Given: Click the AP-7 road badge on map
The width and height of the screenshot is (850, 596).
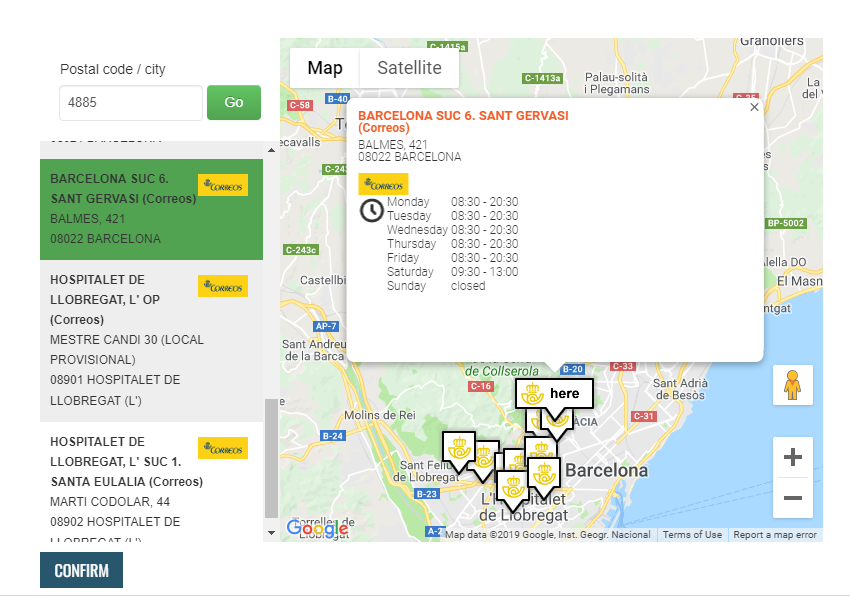Looking at the screenshot, I should pyautogui.click(x=326, y=326).
